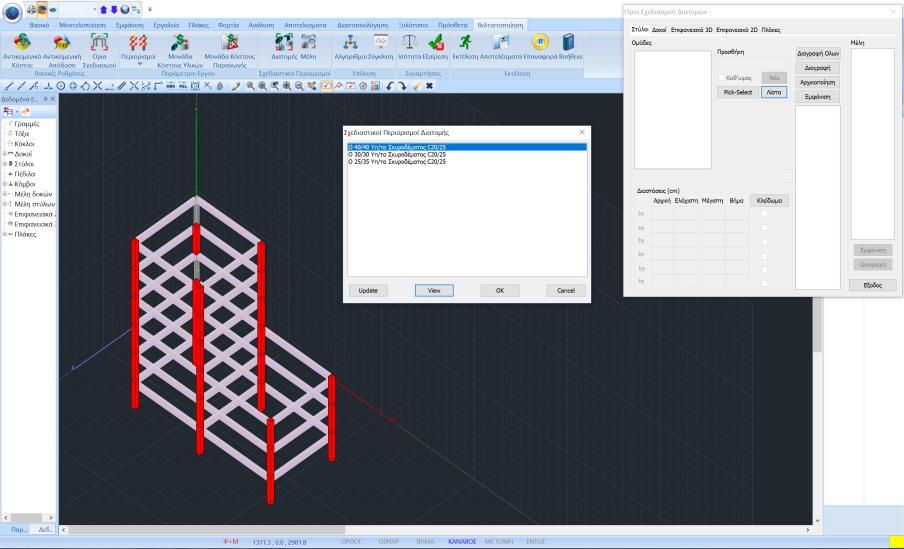
Task: Click the Update button in the dialog
Action: (x=368, y=291)
